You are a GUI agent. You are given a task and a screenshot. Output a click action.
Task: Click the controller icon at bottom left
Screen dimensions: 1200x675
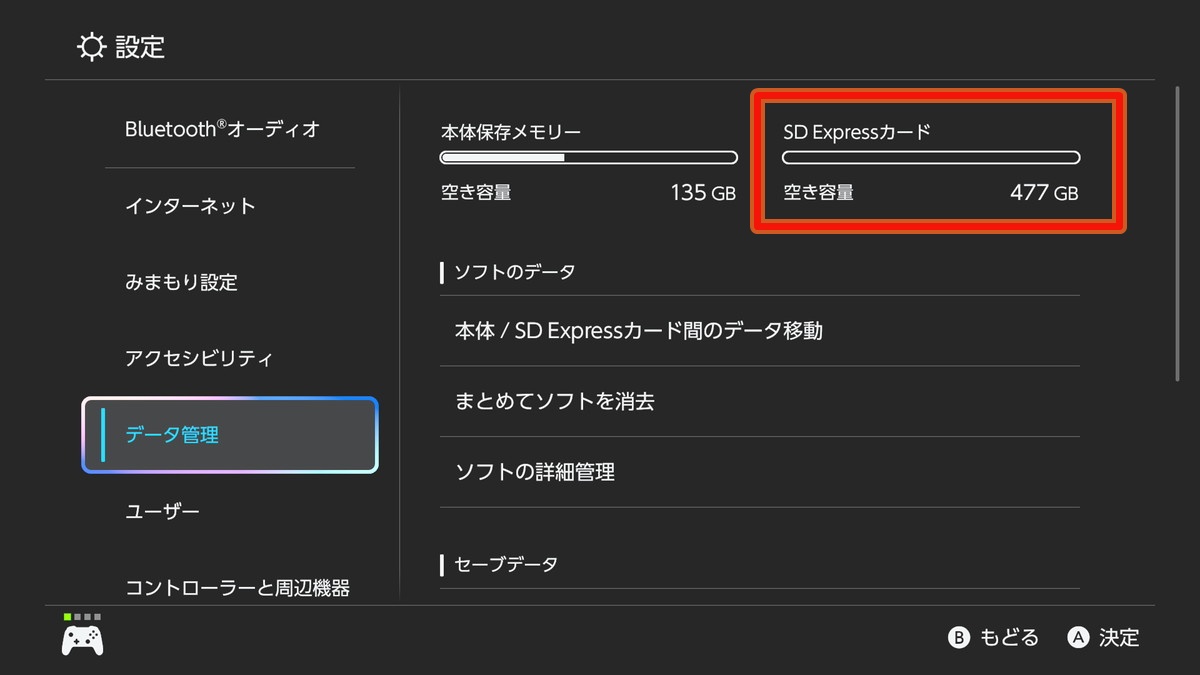[82, 640]
